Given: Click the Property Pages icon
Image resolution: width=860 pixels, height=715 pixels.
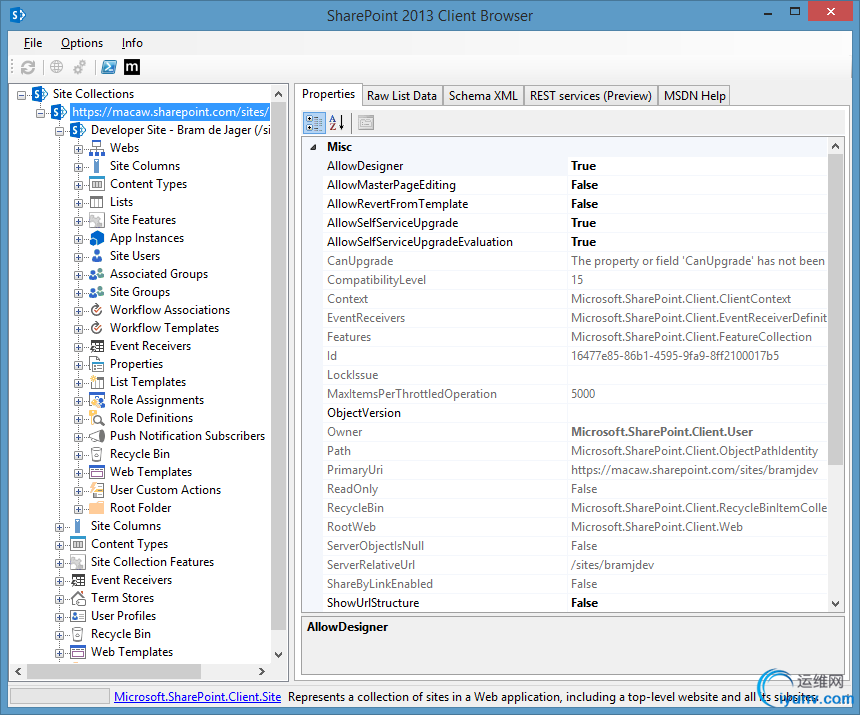Looking at the screenshot, I should [366, 123].
